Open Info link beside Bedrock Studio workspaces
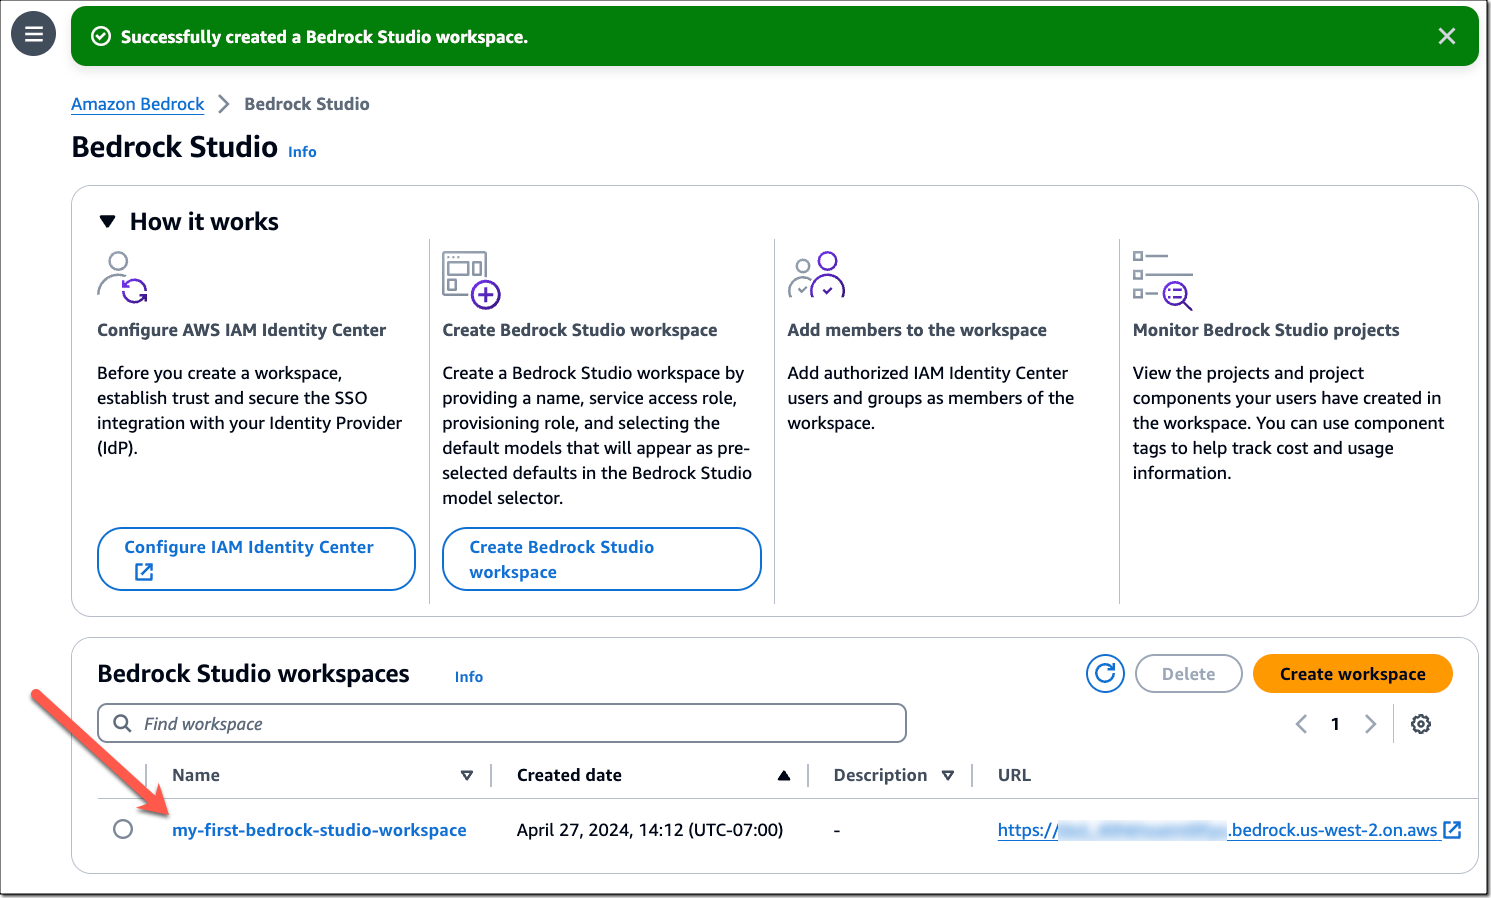Viewport: 1491px width, 898px height. pos(468,677)
